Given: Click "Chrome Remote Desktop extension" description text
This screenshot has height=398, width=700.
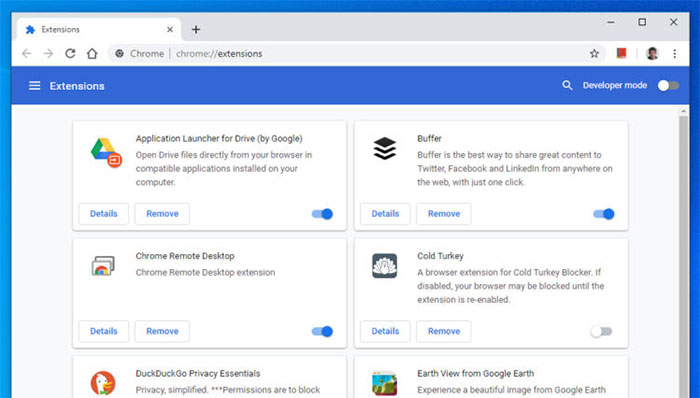Looking at the screenshot, I should pos(205,272).
